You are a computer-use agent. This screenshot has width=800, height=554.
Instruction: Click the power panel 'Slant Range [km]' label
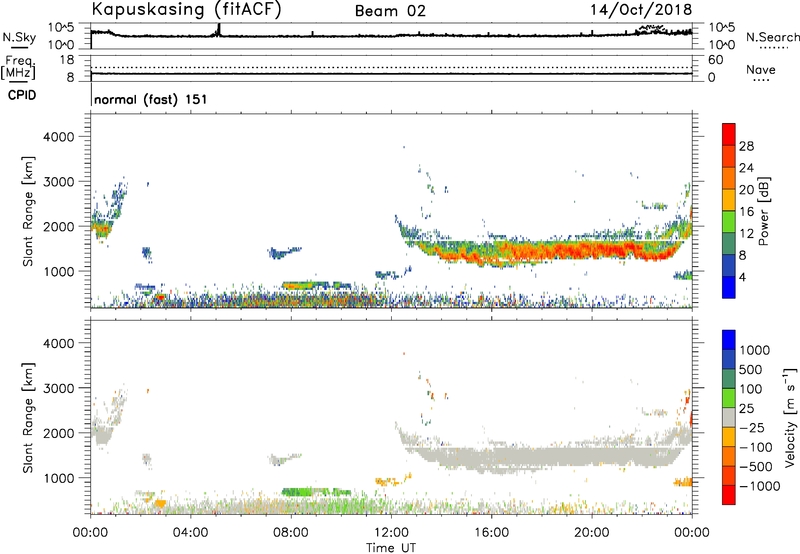[x=28, y=211]
